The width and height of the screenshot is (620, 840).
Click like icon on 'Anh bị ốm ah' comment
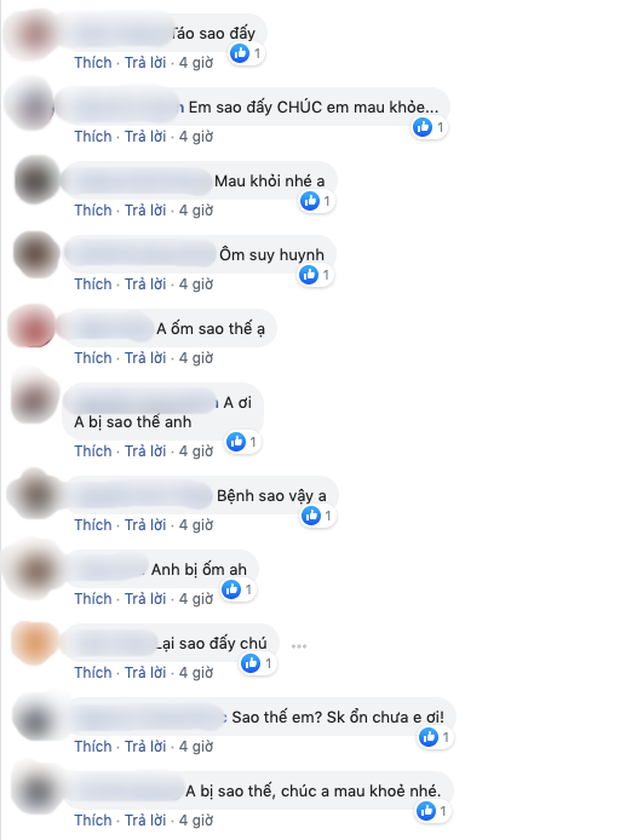tap(231, 590)
